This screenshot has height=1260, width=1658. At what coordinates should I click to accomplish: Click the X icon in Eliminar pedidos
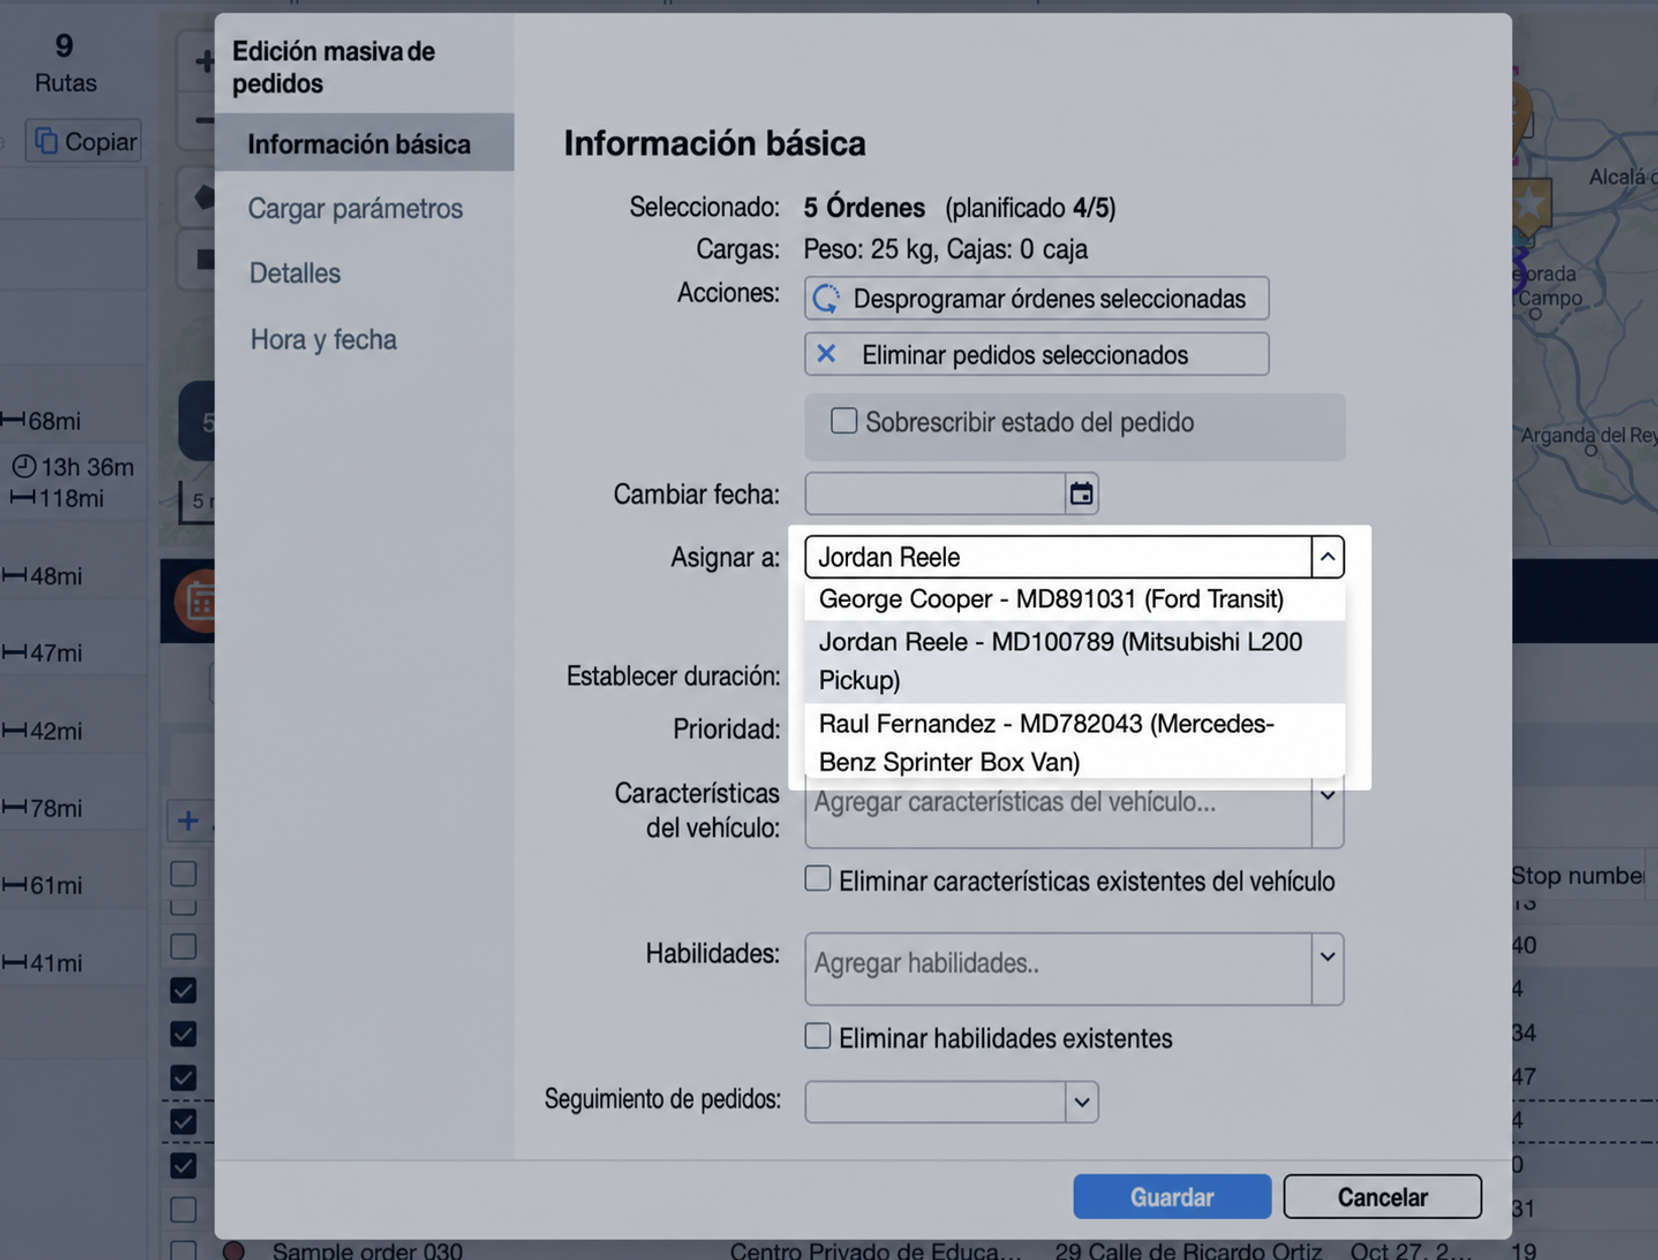pos(826,354)
